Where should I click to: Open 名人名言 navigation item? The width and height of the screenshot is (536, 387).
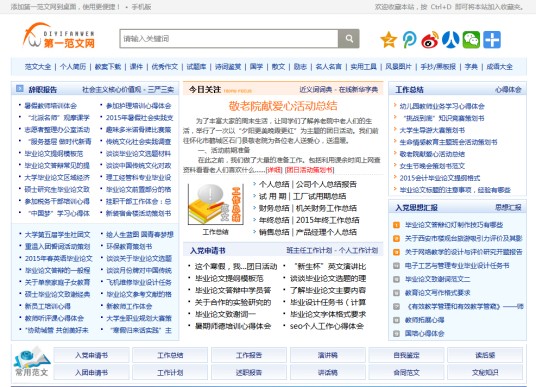click(329, 67)
